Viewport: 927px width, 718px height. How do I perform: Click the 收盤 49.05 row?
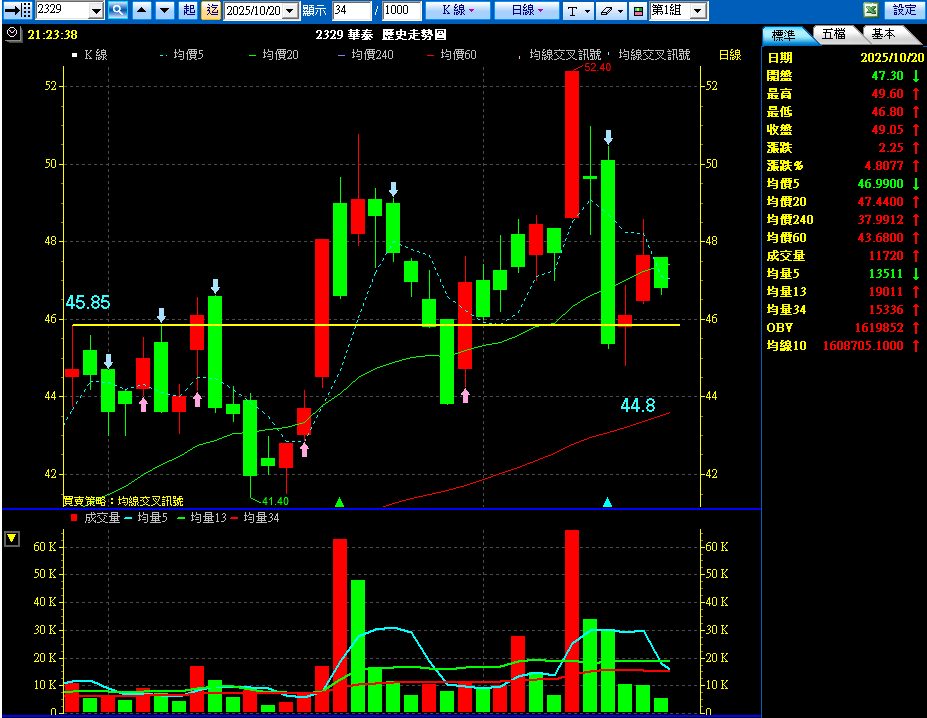click(x=844, y=130)
